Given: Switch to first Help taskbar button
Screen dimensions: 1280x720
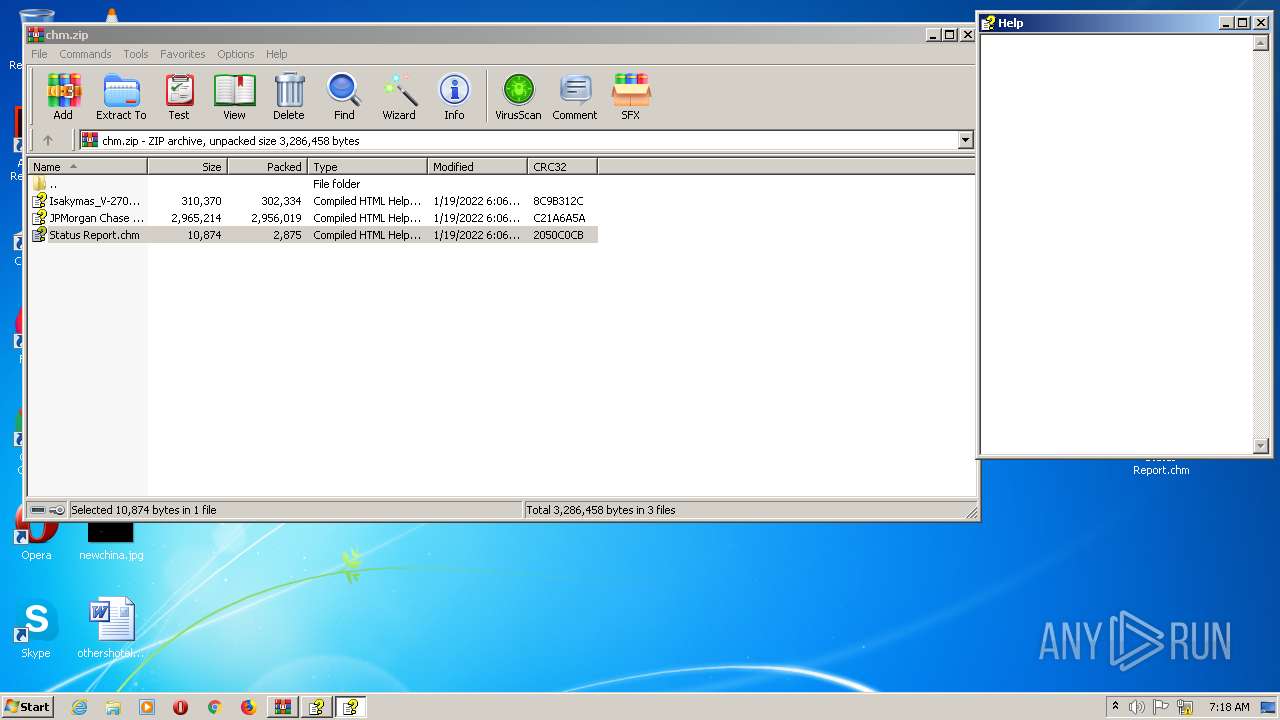Looking at the screenshot, I should pyautogui.click(x=316, y=707).
